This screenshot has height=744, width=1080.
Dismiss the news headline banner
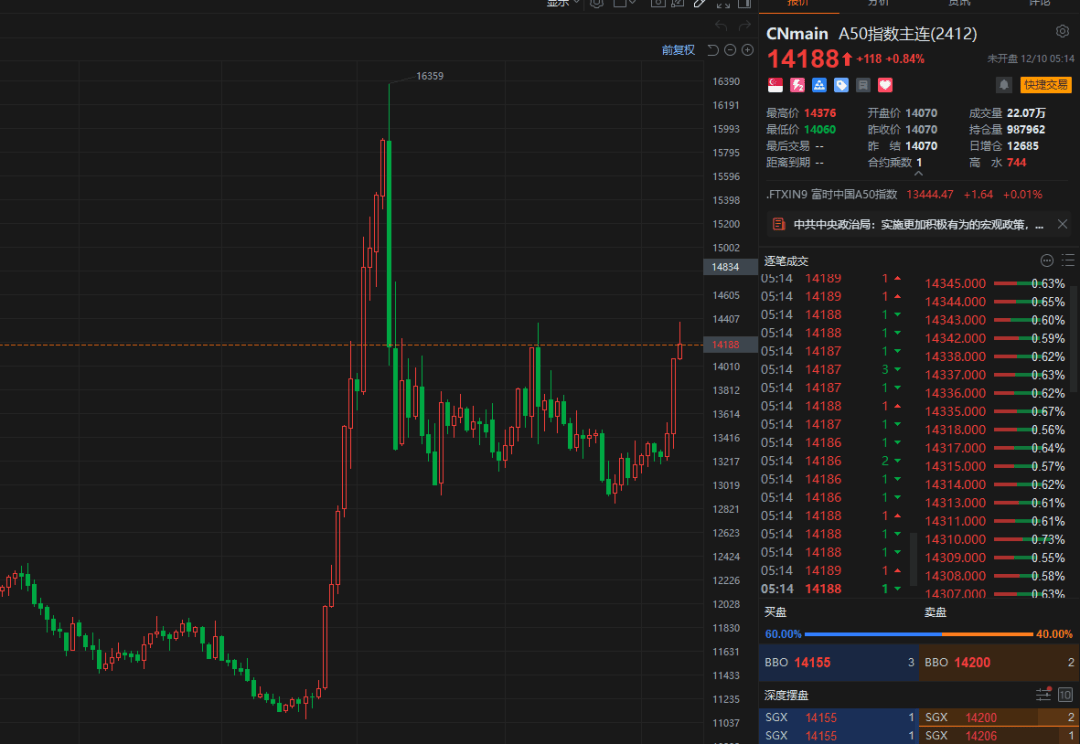[x=1063, y=224]
